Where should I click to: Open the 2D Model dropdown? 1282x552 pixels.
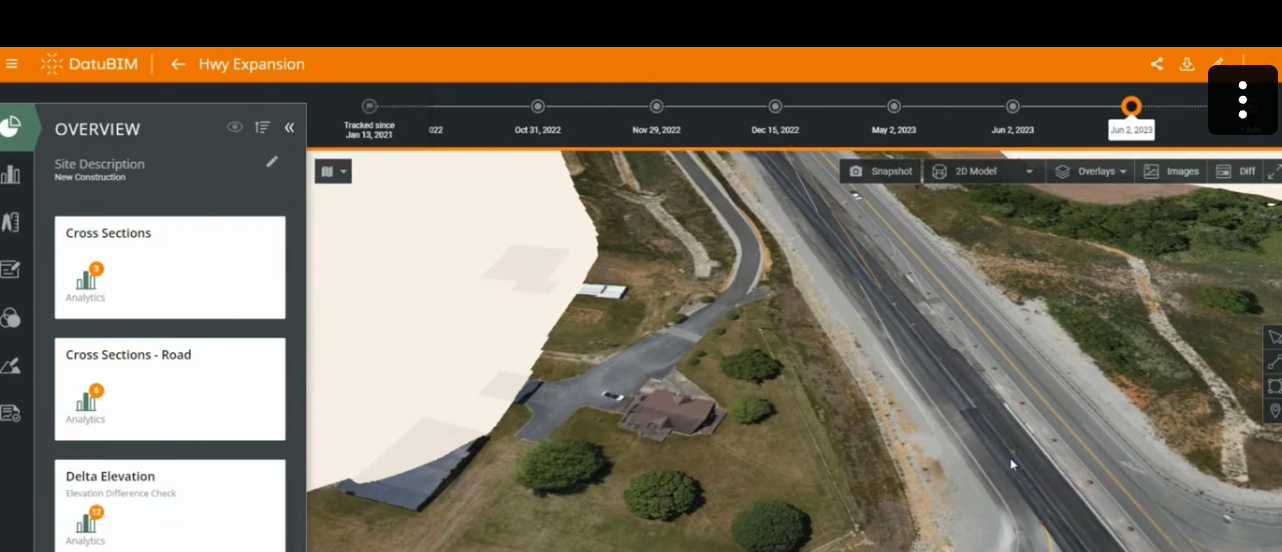[984, 171]
